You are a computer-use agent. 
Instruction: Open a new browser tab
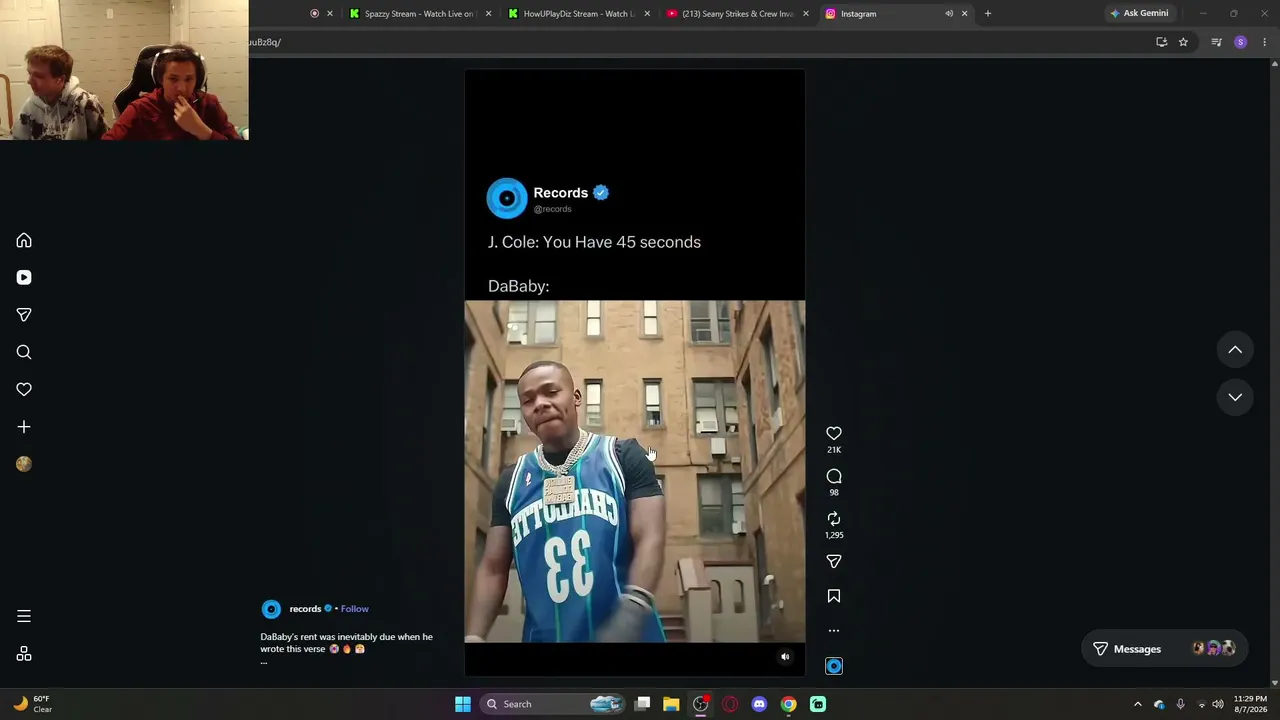pyautogui.click(x=988, y=14)
